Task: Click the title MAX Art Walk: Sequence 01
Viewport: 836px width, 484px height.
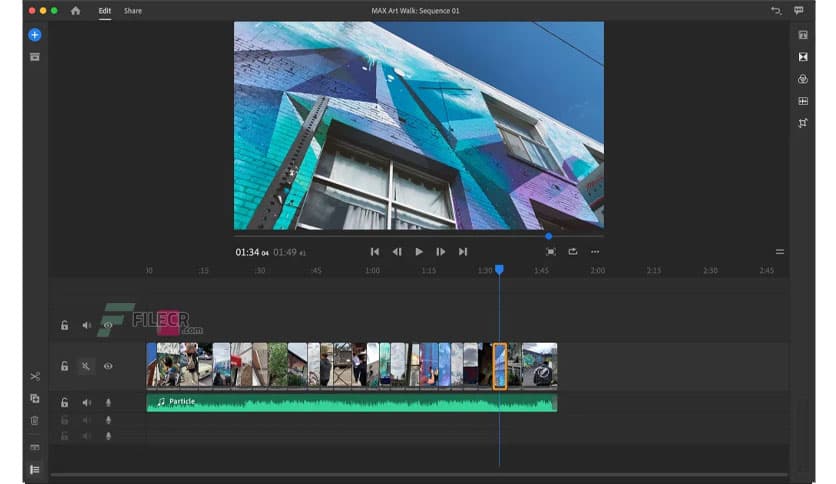Action: pyautogui.click(x=415, y=11)
